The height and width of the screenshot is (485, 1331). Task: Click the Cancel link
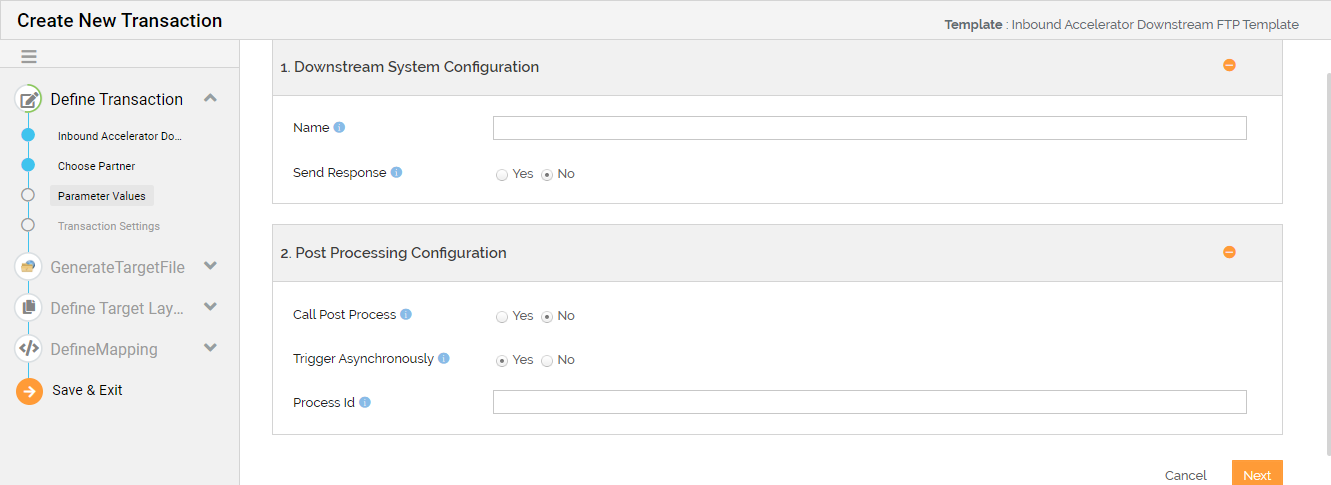tap(1186, 475)
